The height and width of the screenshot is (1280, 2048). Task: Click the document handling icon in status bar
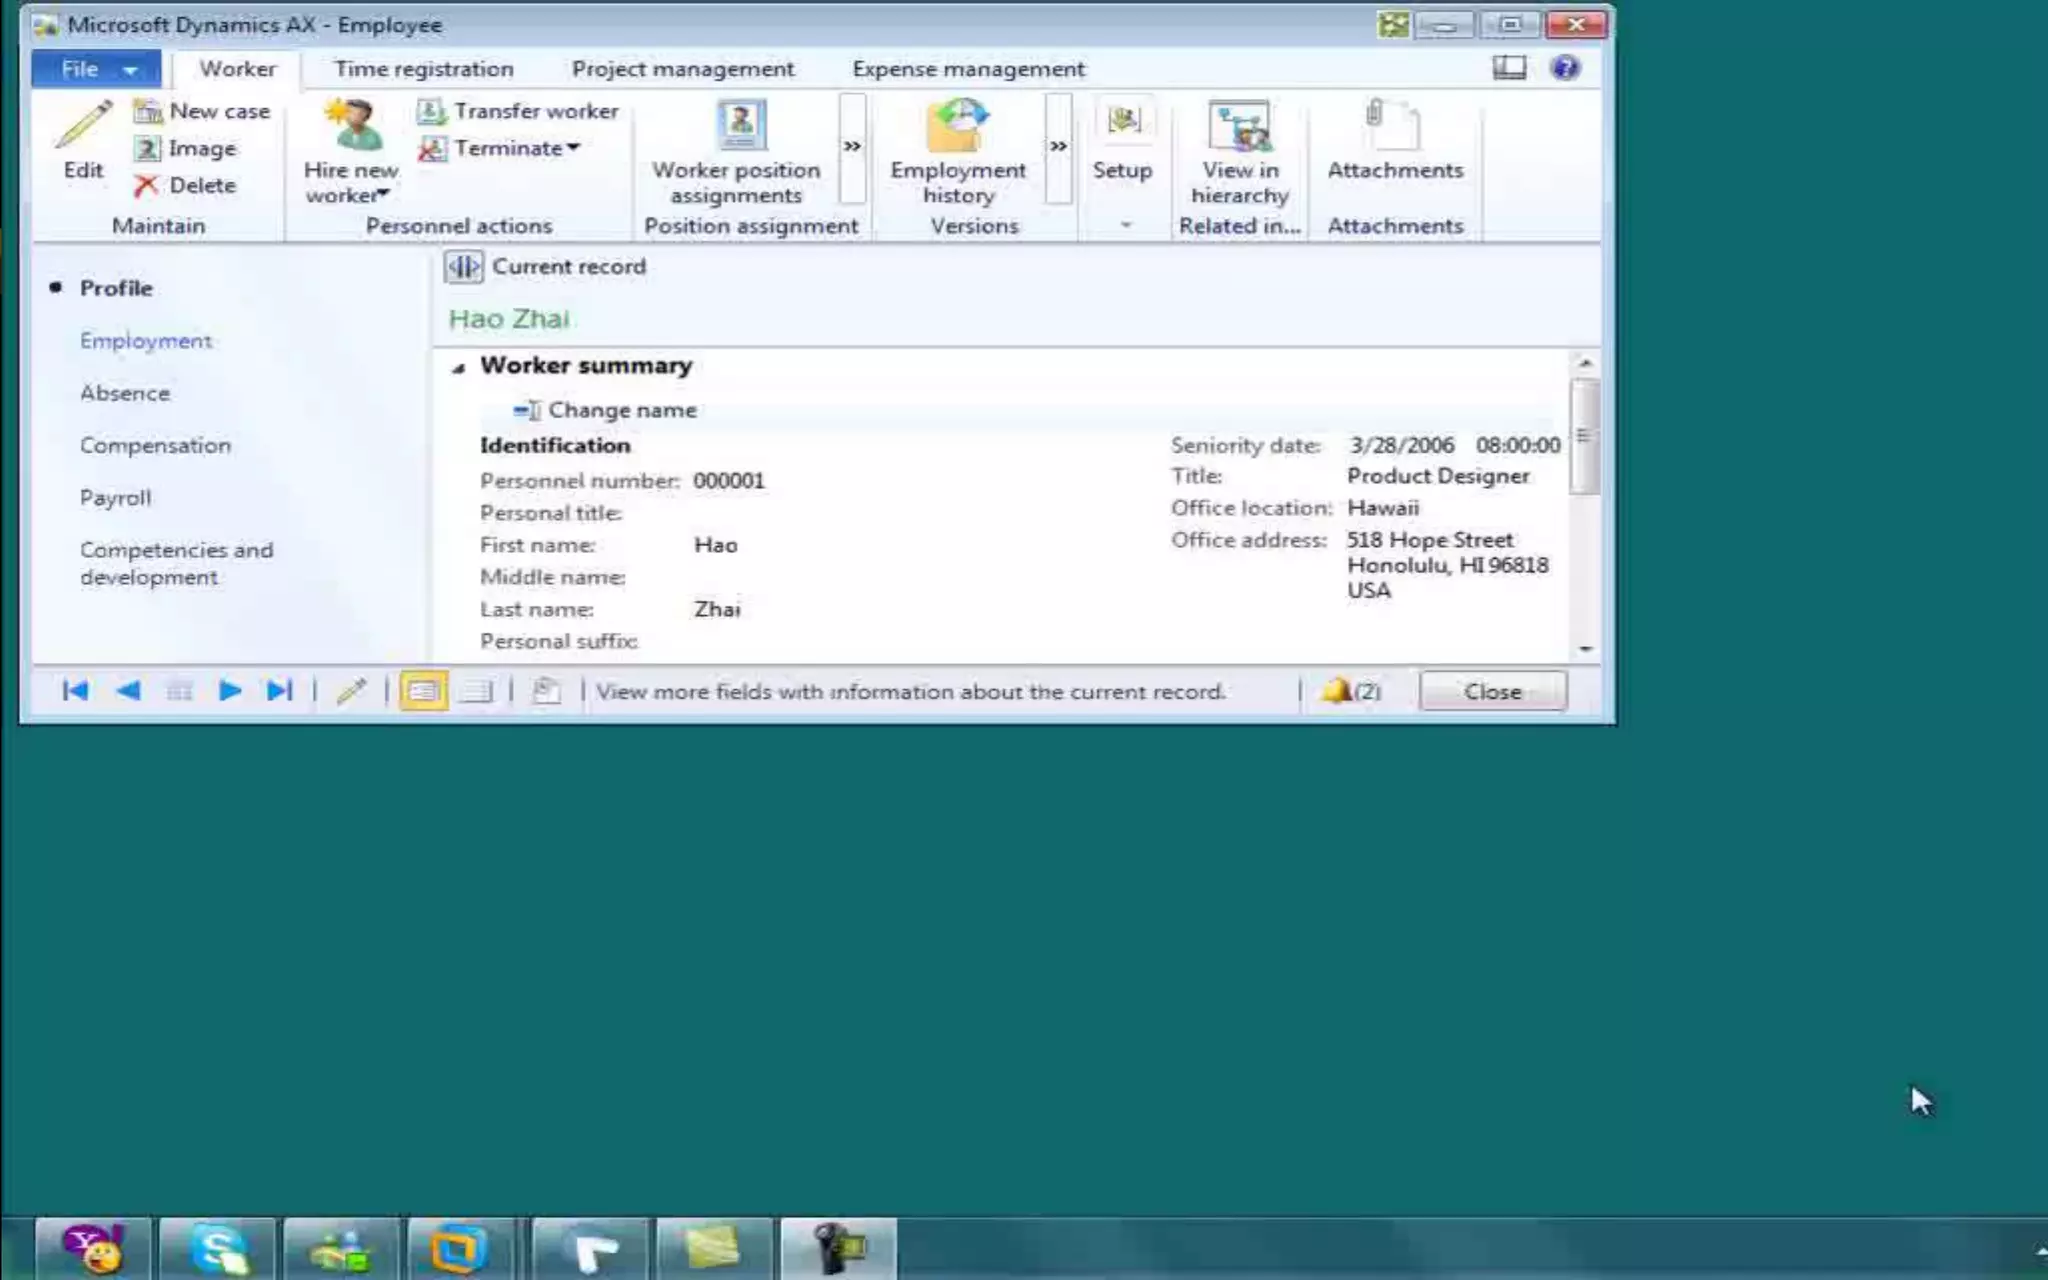point(546,691)
